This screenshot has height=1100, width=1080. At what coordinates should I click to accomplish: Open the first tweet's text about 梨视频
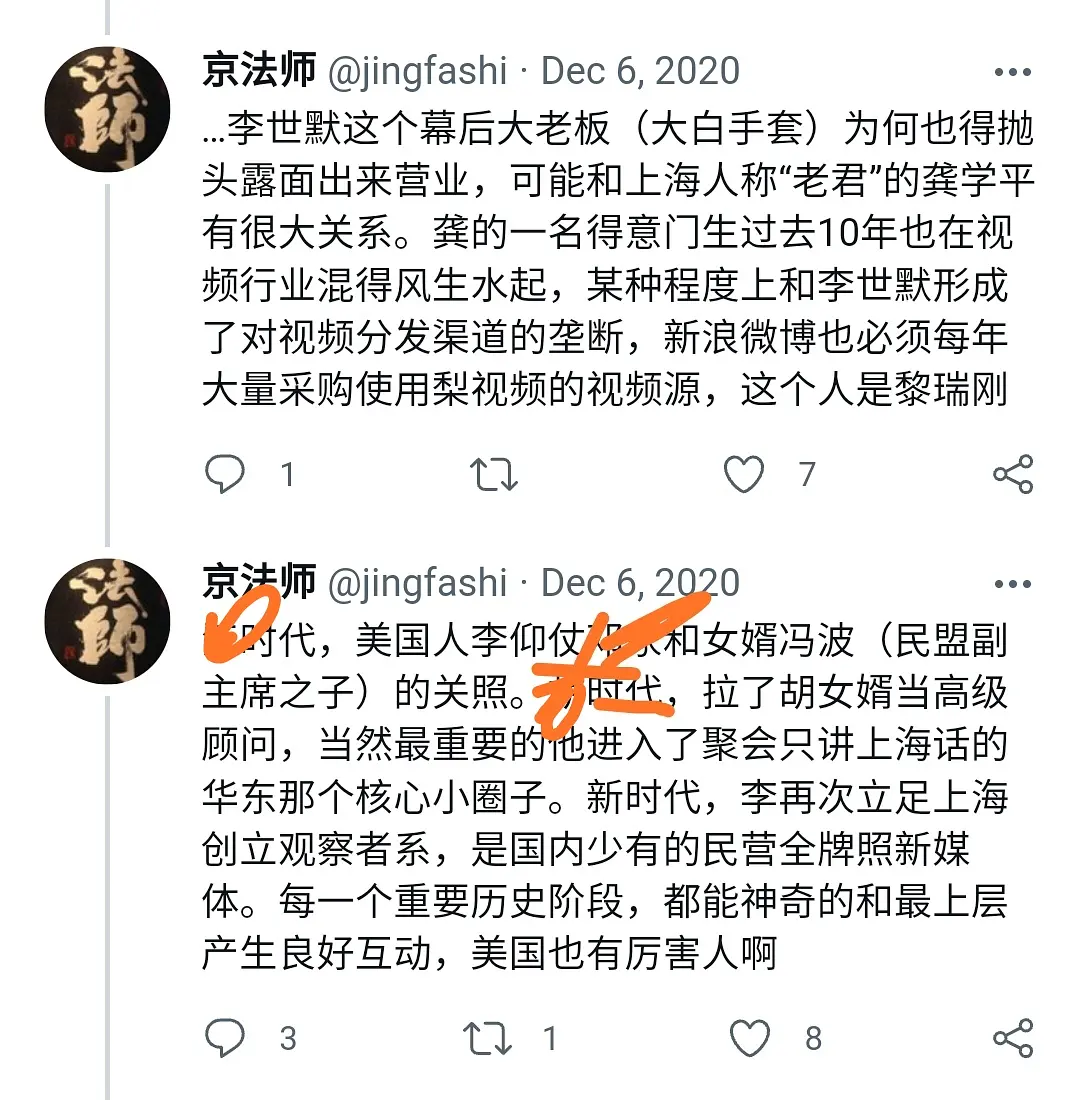coord(618,259)
